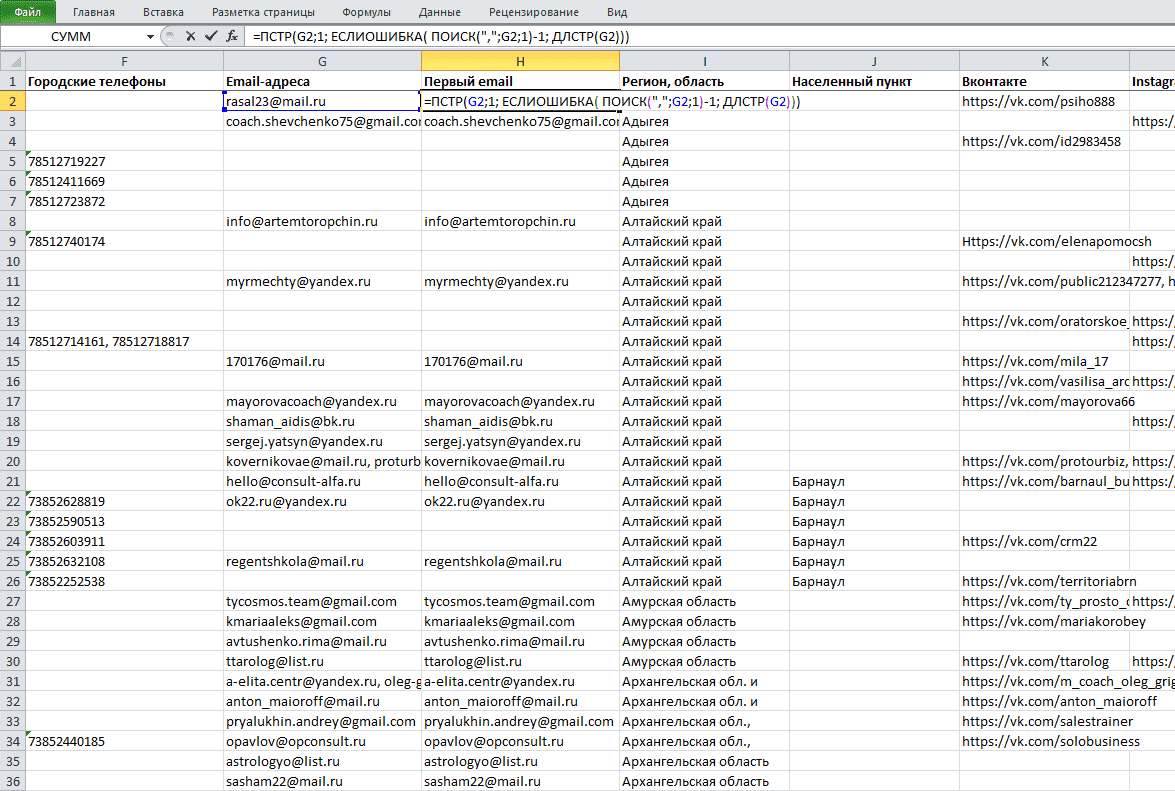Click link https://vk.com/salestrainer
The height and width of the screenshot is (791, 1175).
[1048, 721]
